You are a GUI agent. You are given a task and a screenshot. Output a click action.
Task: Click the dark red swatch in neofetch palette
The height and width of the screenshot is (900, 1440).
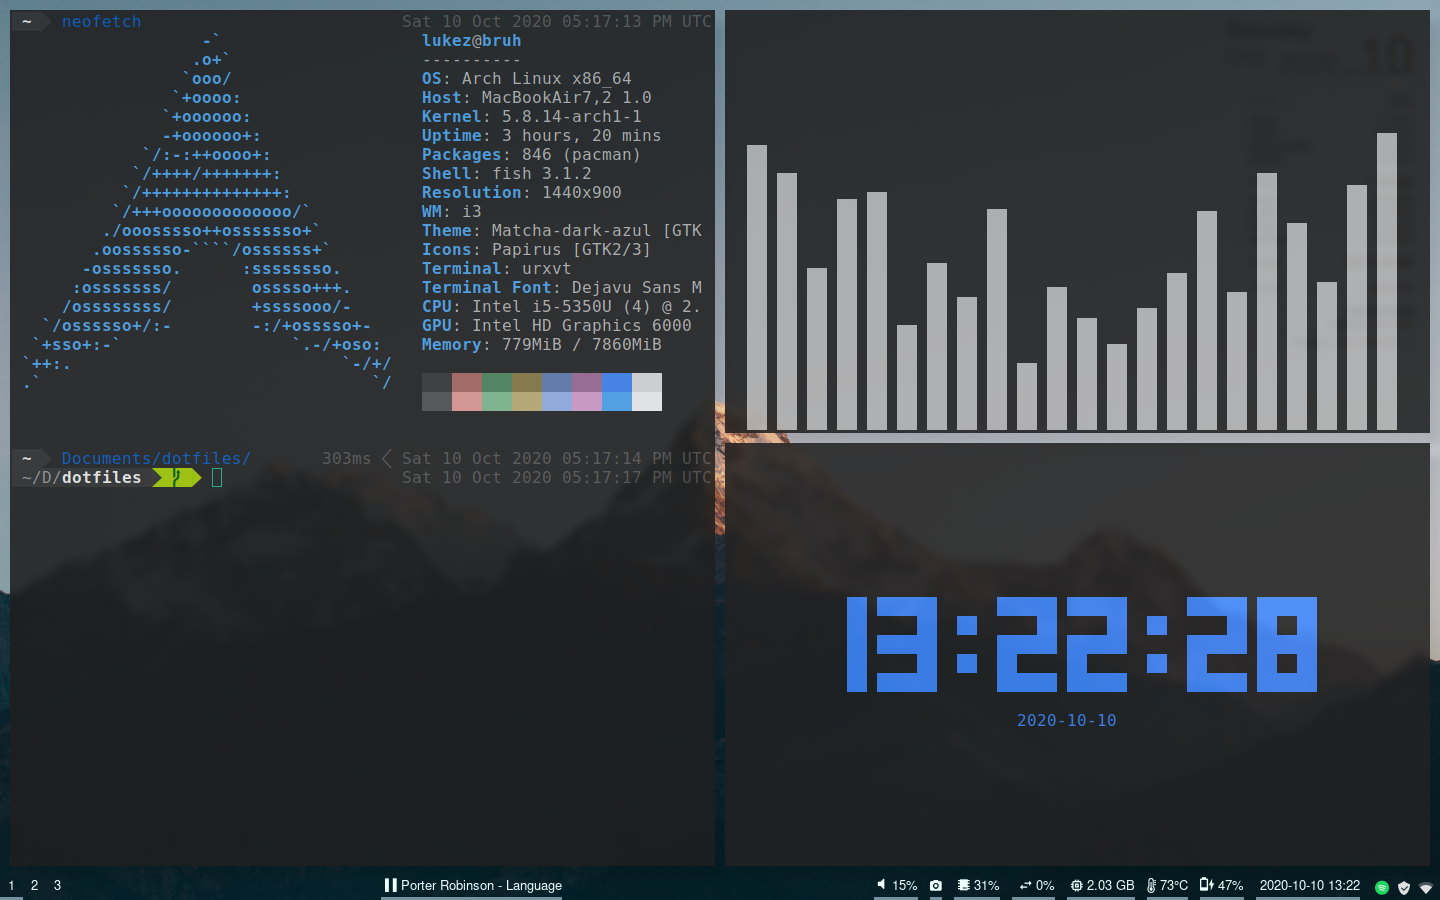[467, 382]
